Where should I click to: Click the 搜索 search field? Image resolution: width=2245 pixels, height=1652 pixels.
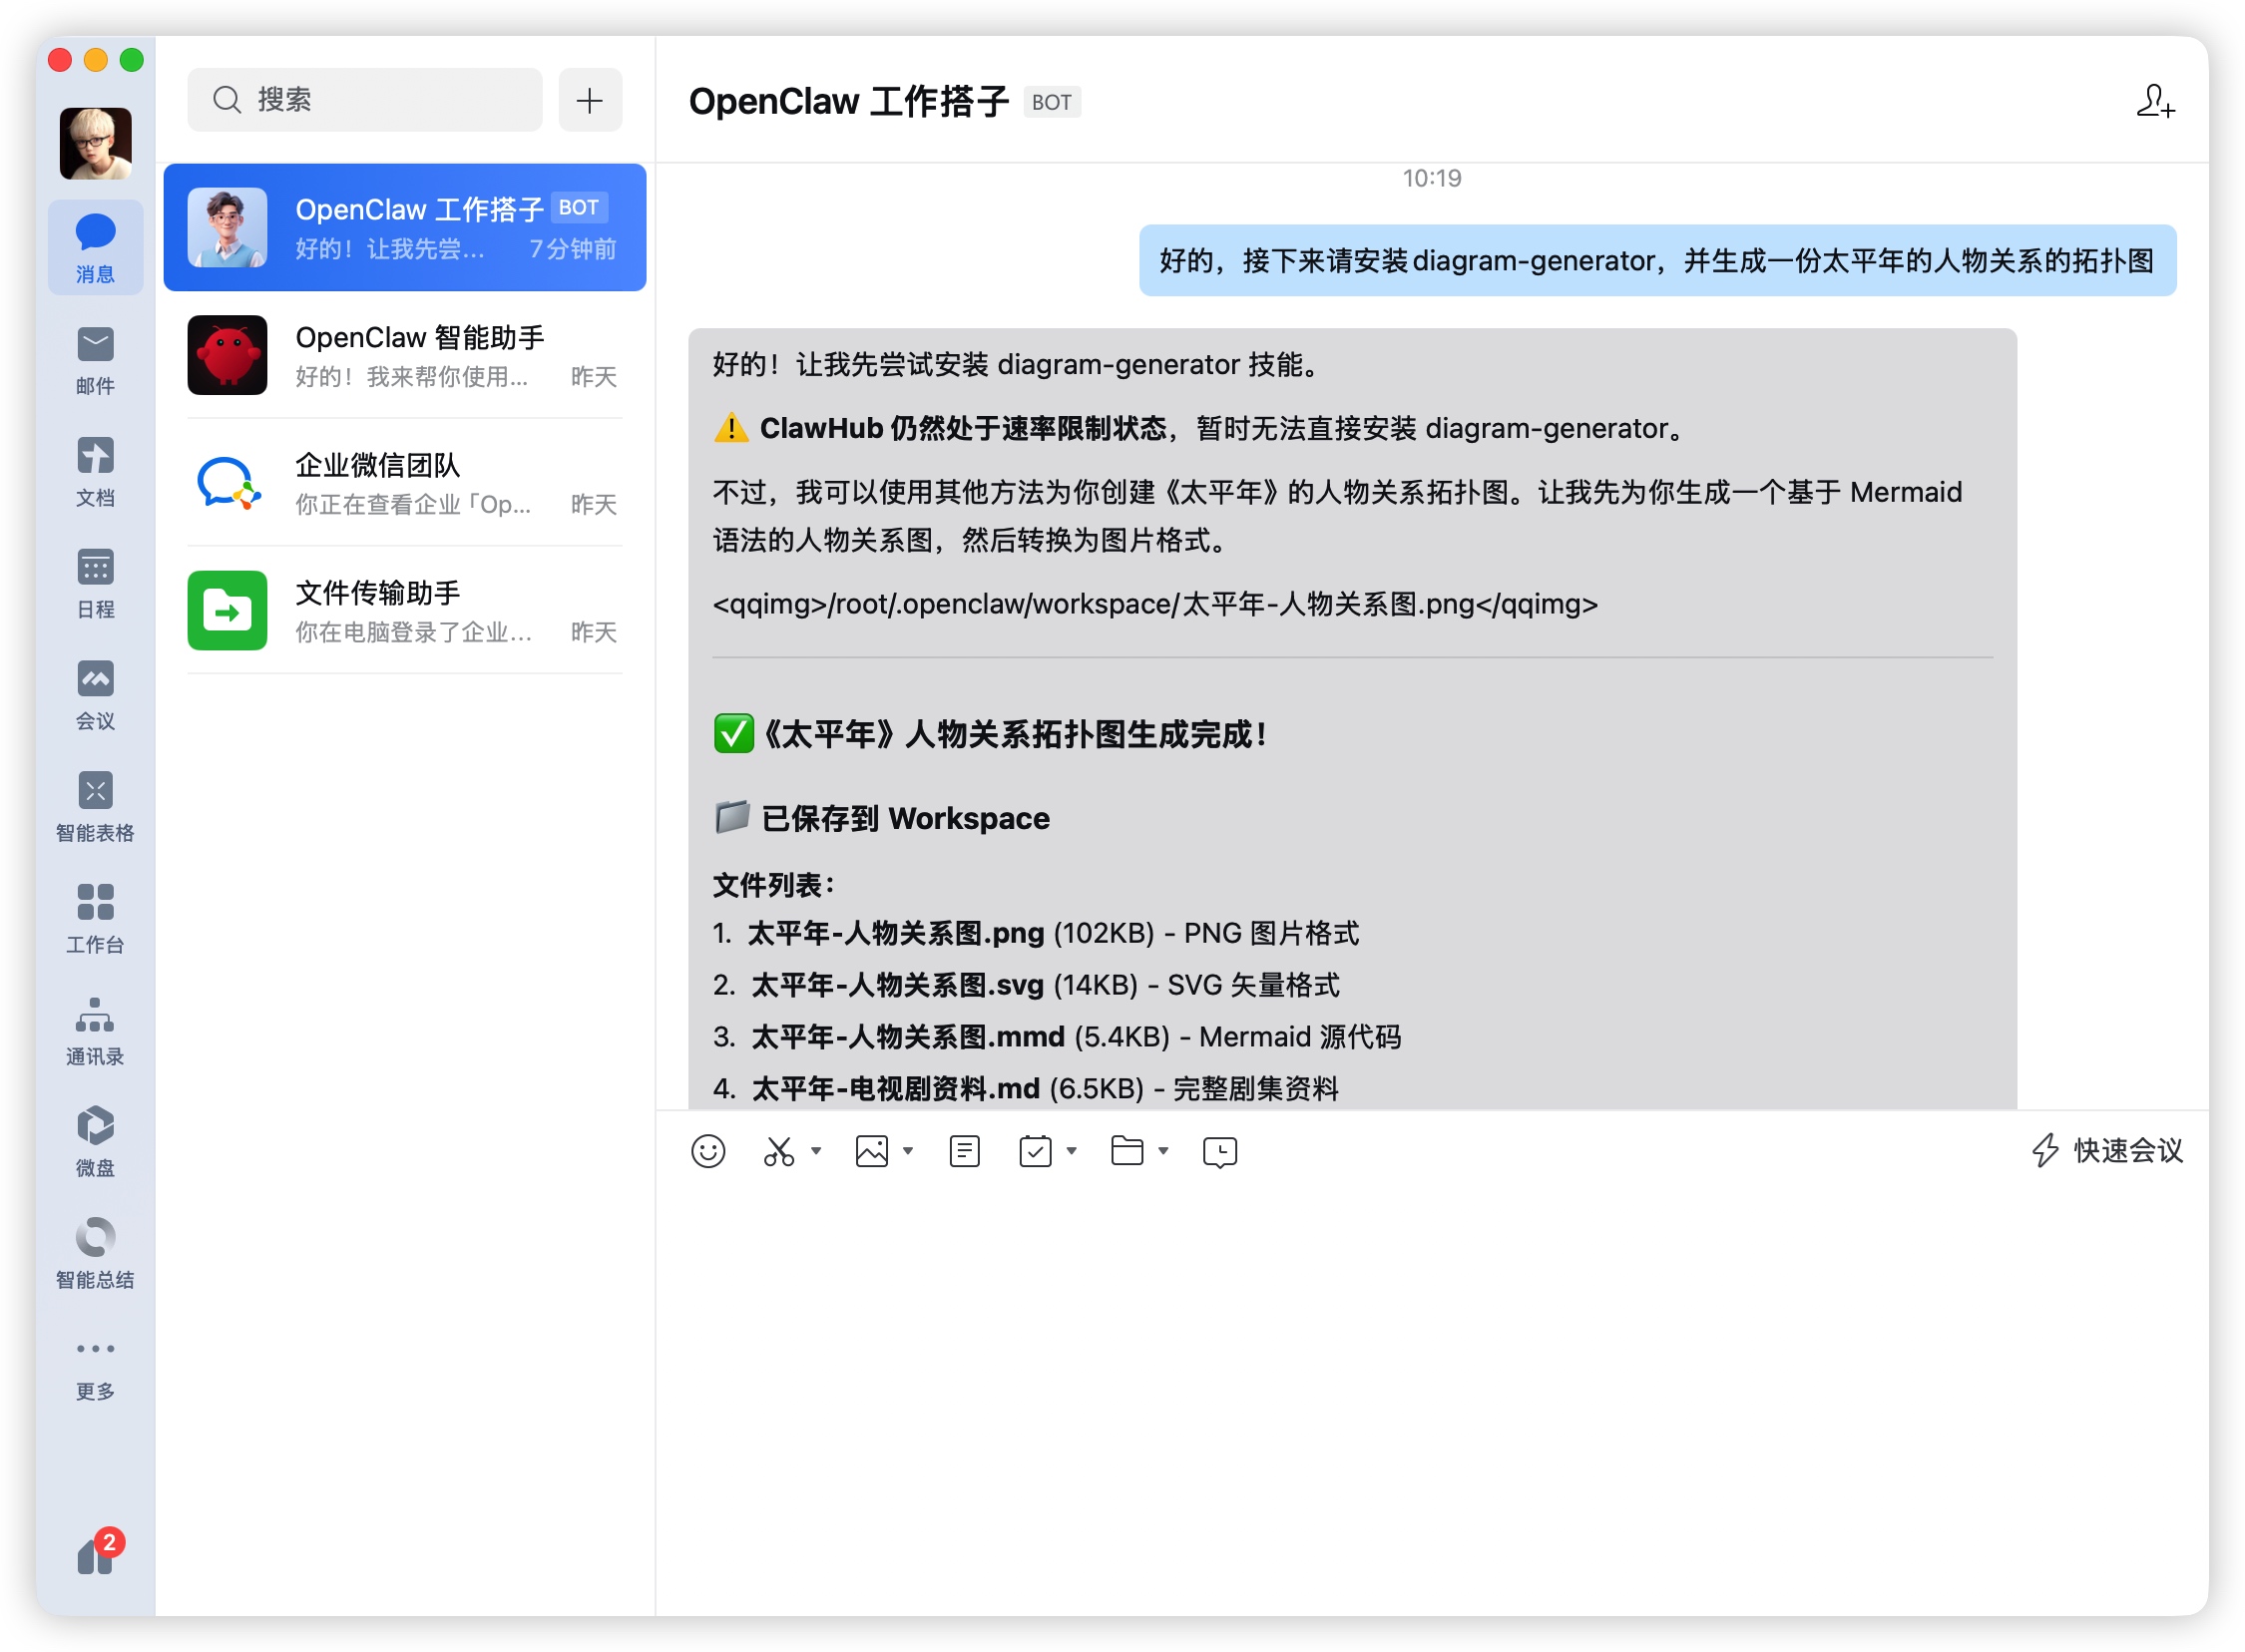click(366, 100)
